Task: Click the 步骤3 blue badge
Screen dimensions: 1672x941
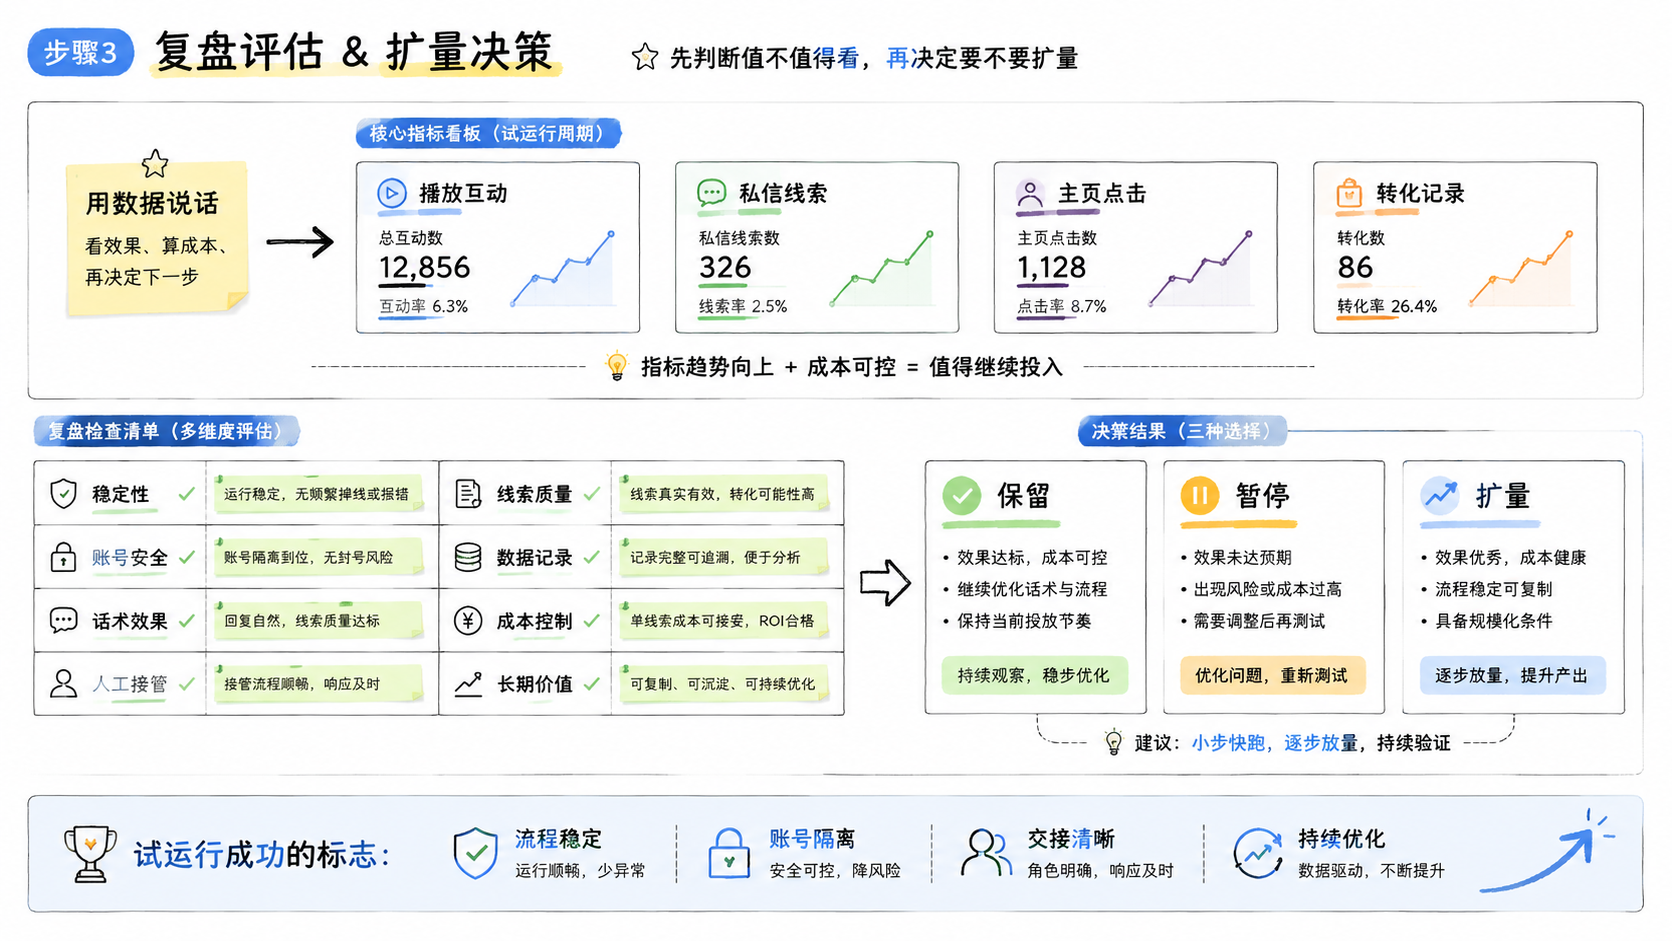Action: (x=81, y=52)
